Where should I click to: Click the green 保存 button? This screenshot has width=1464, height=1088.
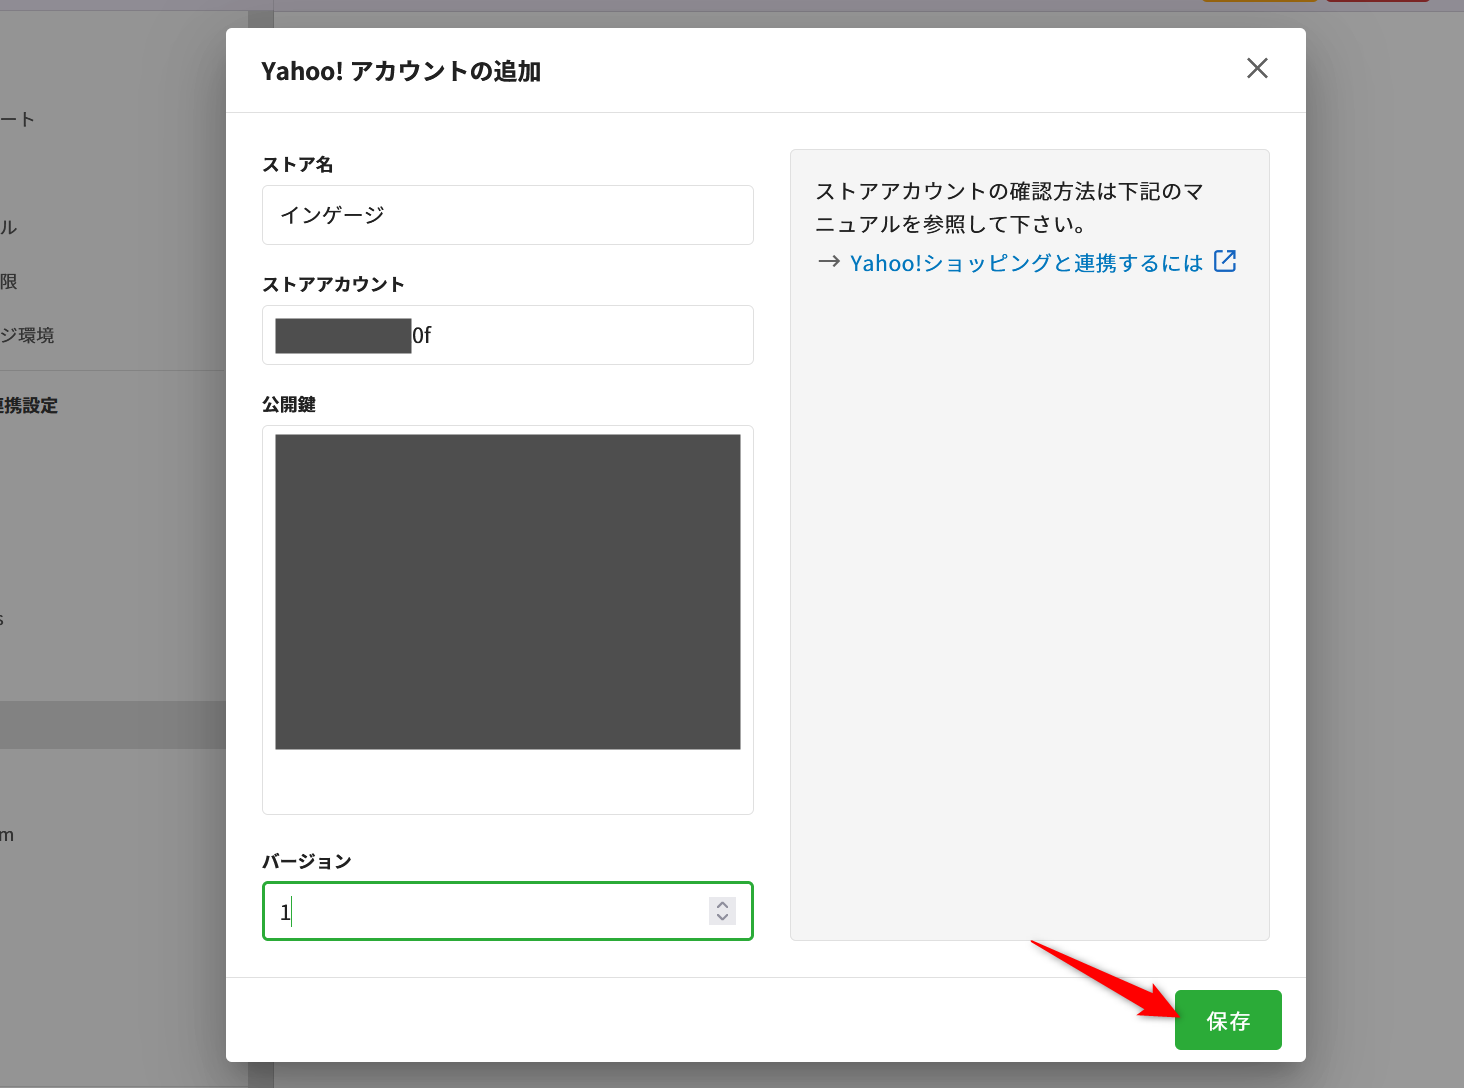pos(1227,1020)
